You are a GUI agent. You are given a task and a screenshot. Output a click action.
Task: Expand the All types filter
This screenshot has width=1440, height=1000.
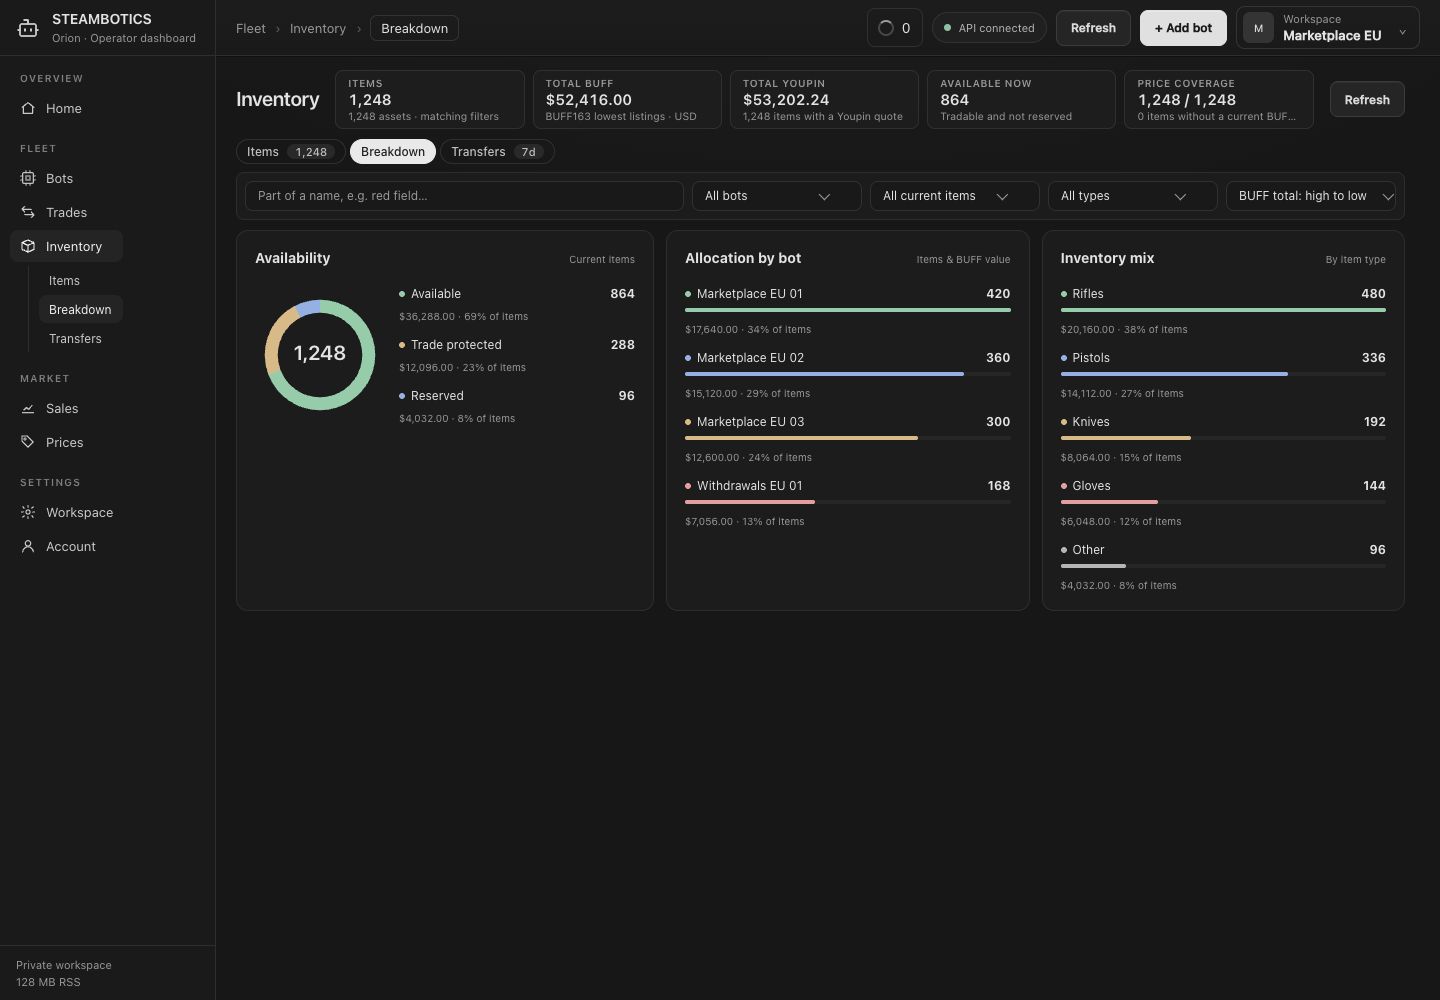click(x=1132, y=196)
